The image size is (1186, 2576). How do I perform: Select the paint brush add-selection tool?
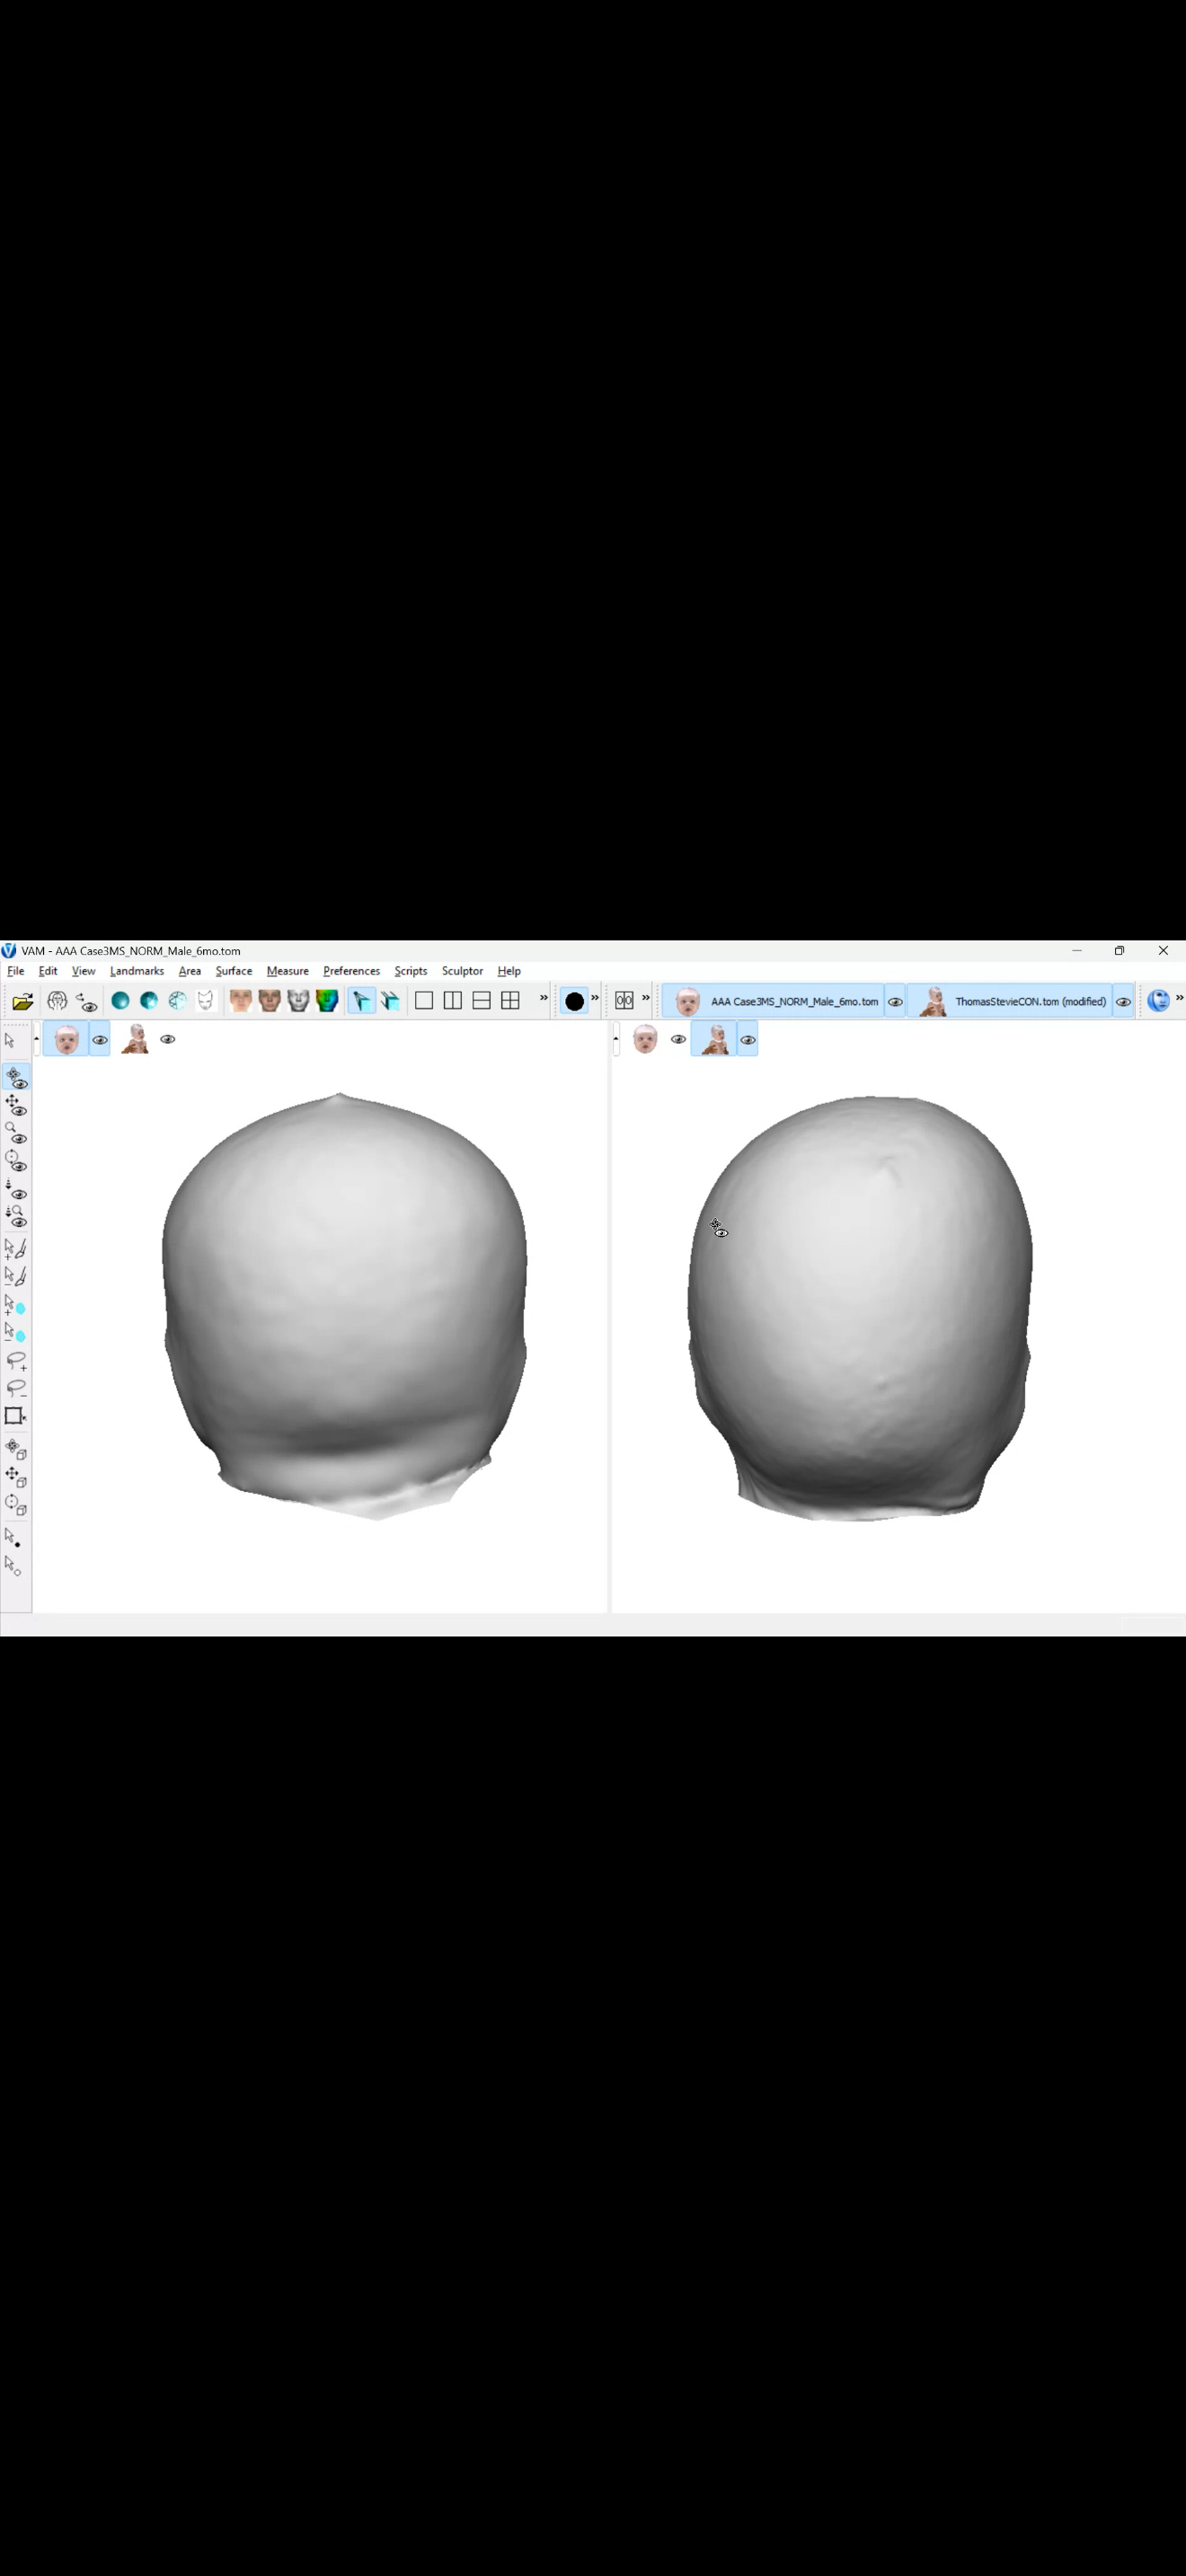coord(16,1248)
